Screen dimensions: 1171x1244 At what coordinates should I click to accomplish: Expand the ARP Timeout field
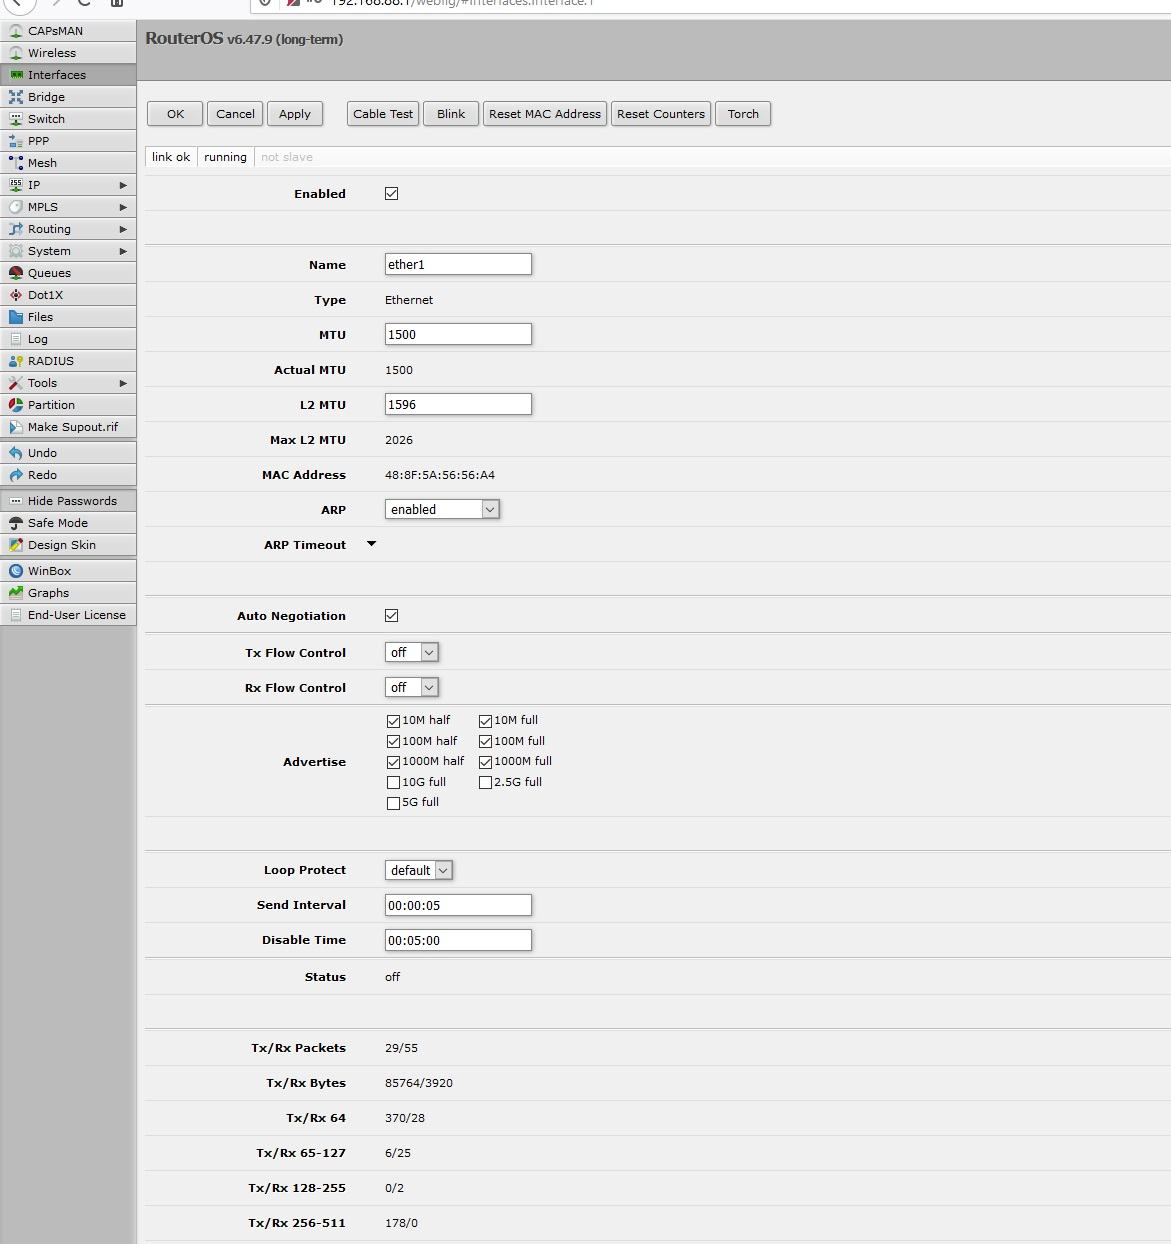point(372,544)
